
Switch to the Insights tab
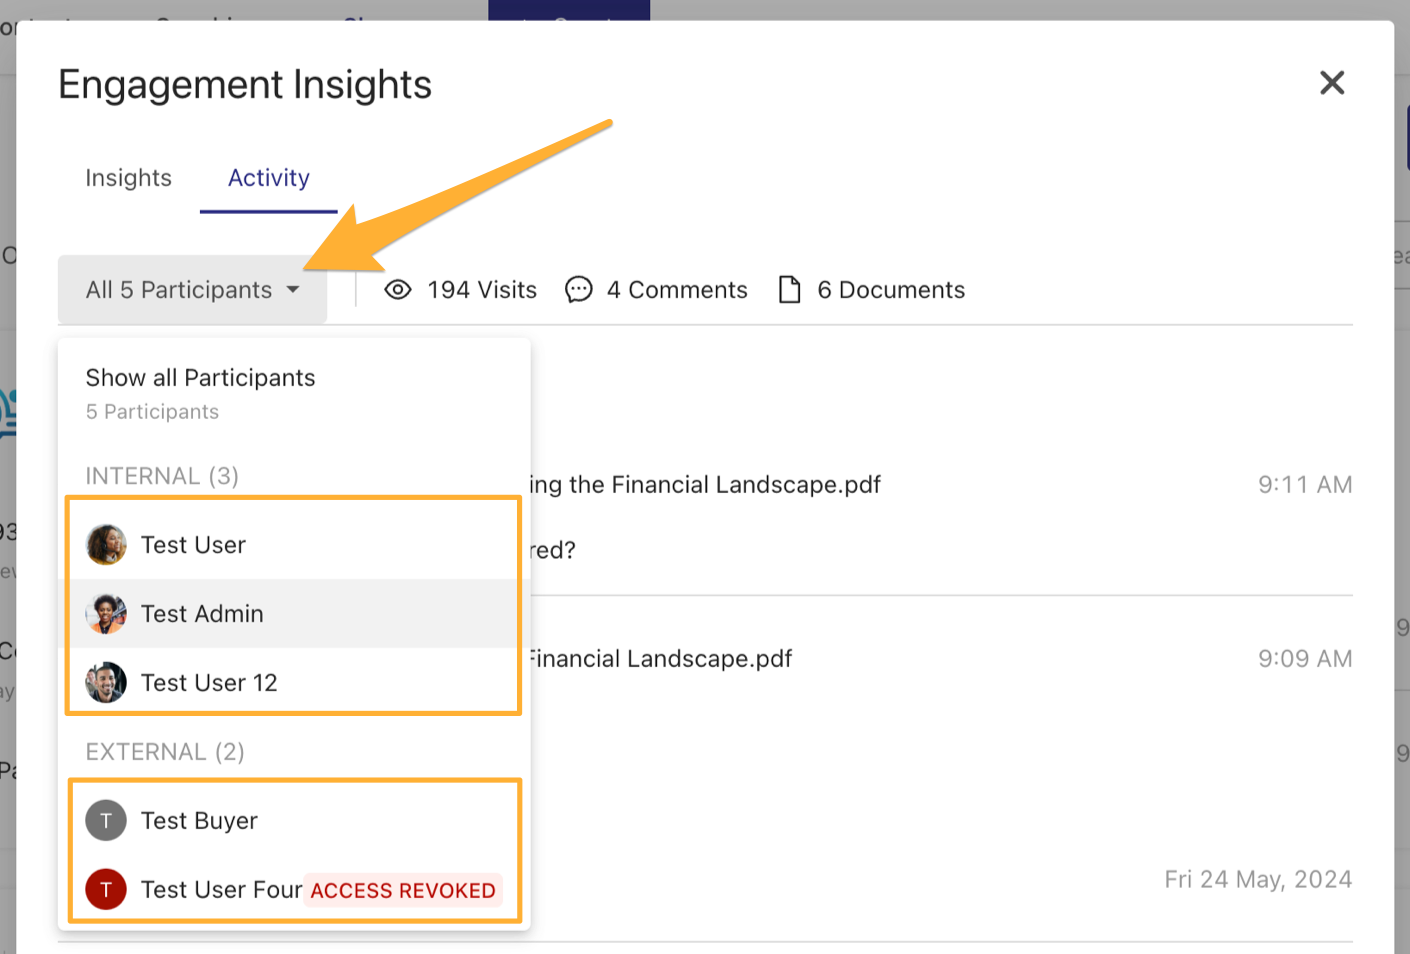128,178
